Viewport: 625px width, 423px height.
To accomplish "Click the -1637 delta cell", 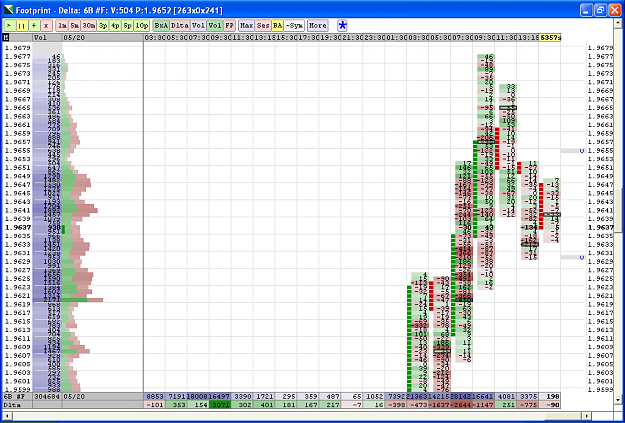I will point(438,405).
